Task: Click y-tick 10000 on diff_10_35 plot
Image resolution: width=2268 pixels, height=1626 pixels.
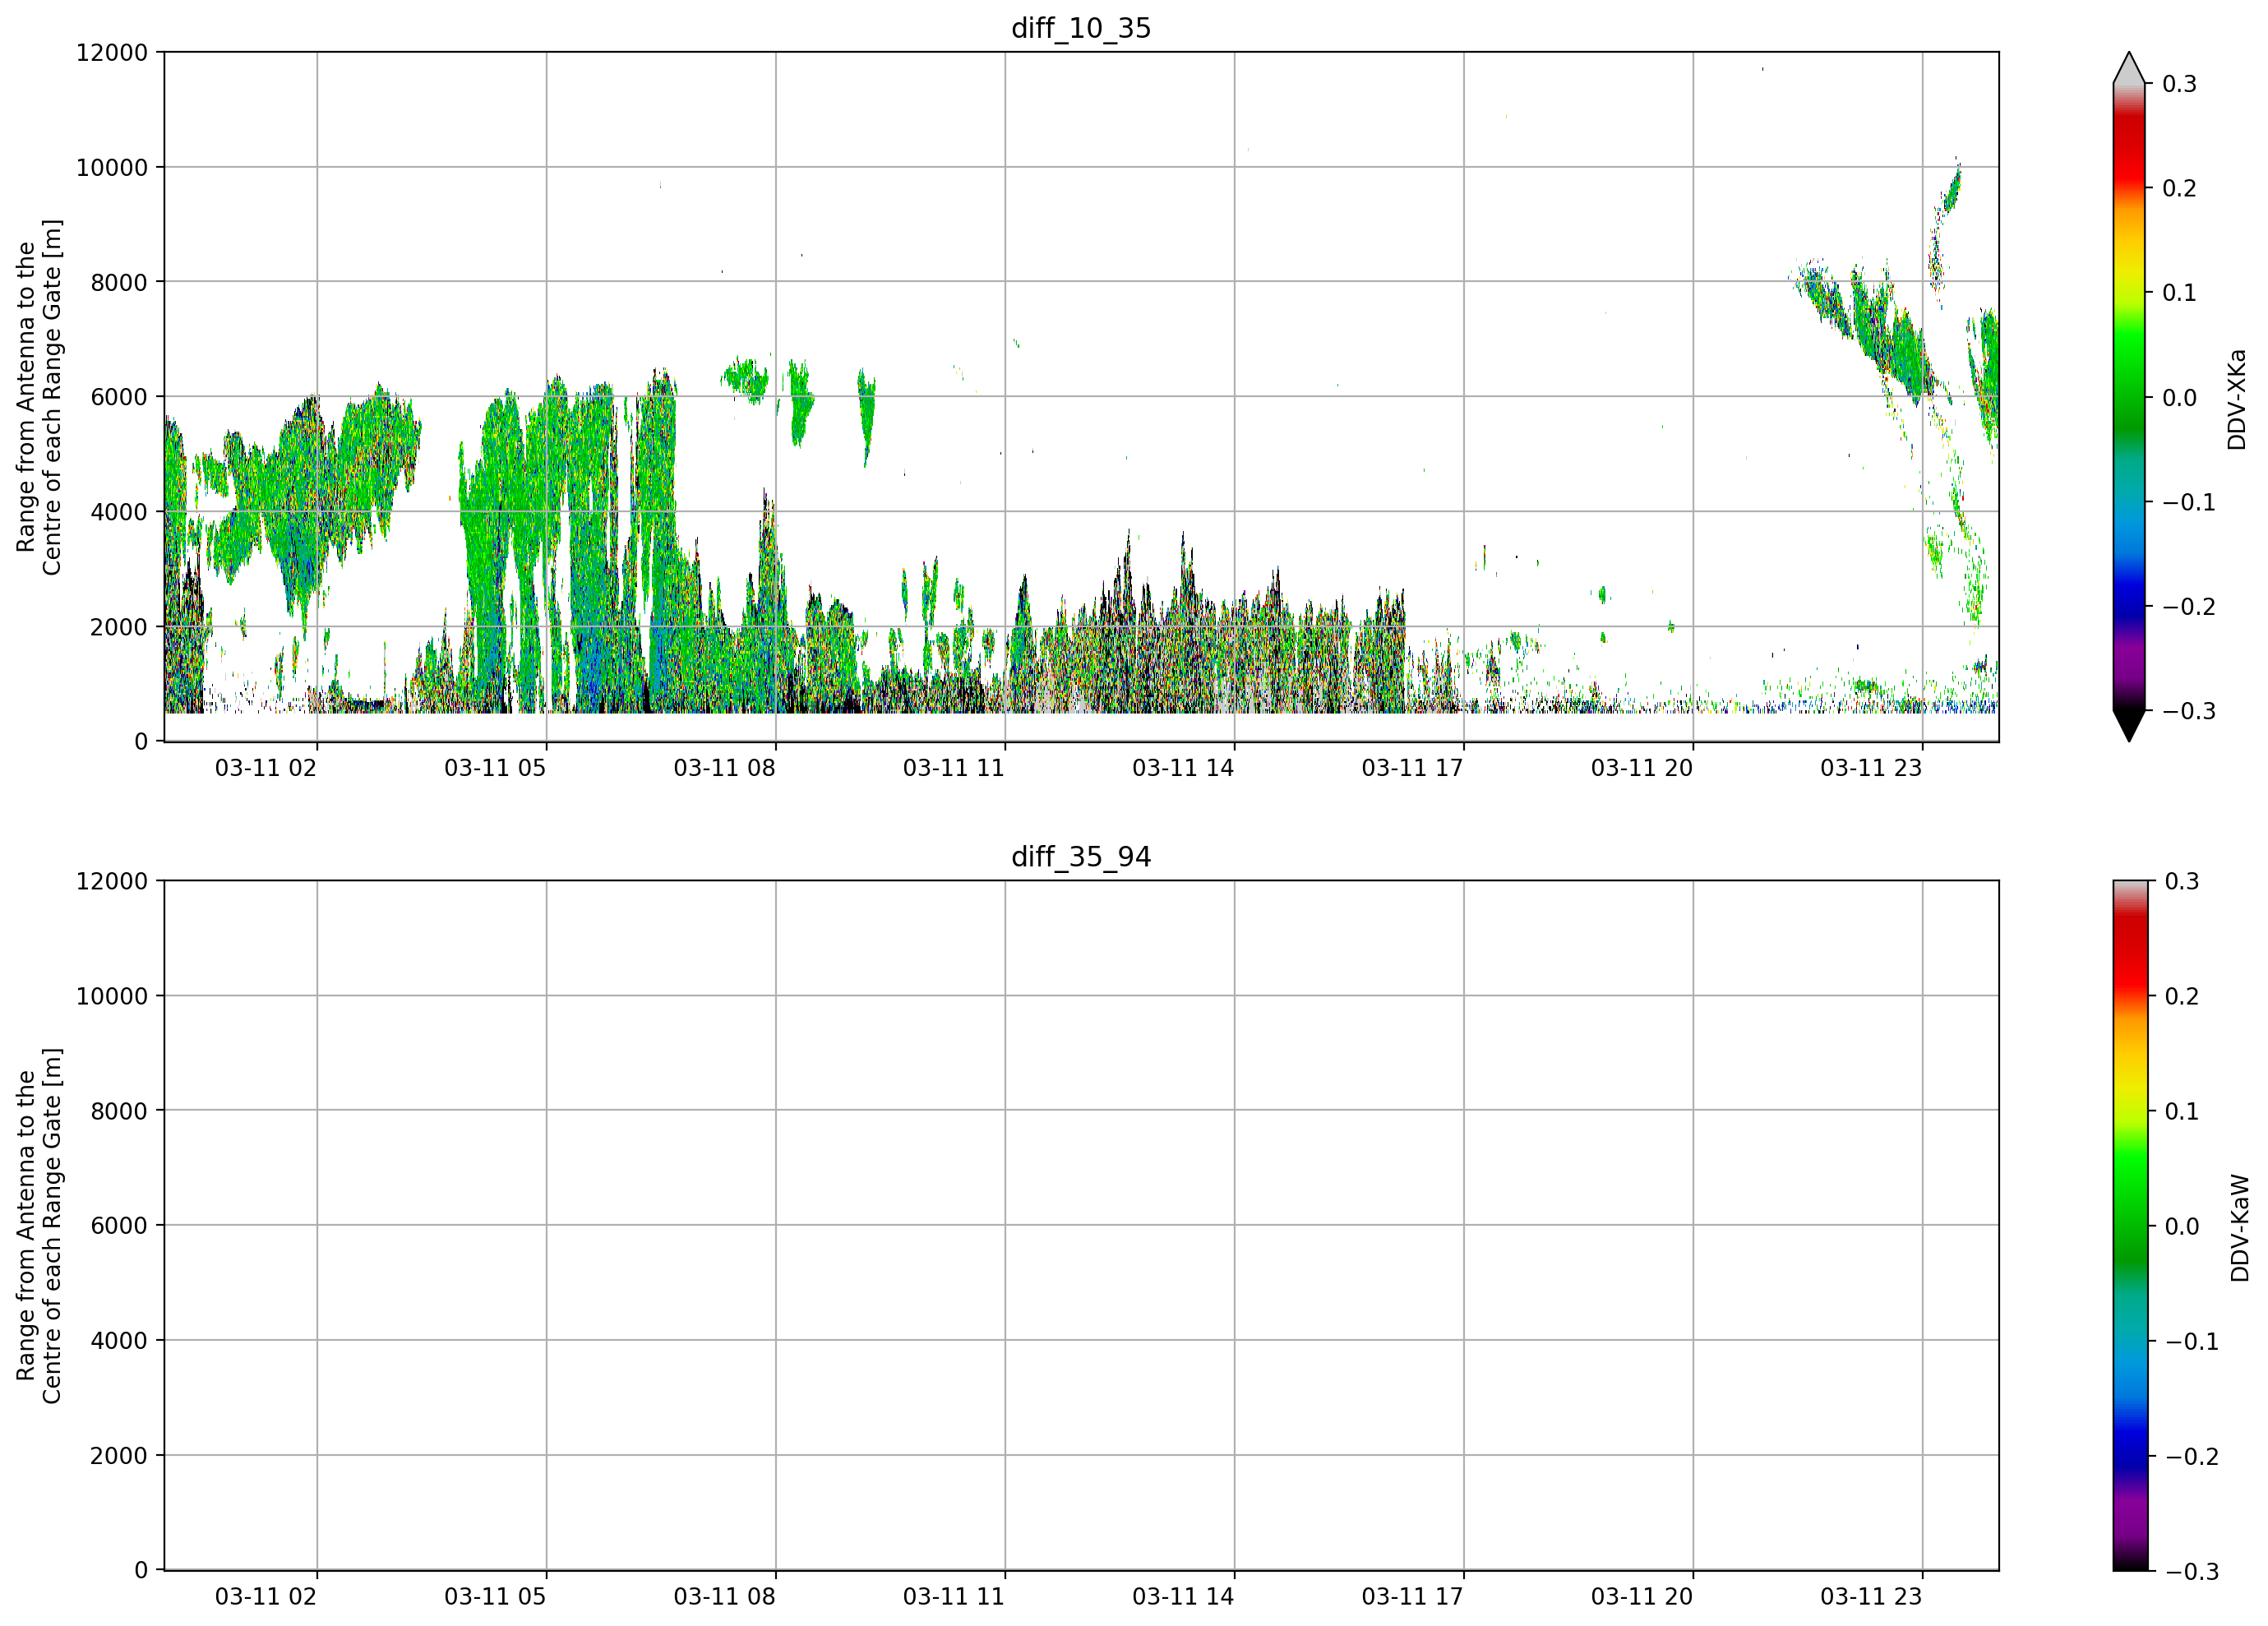Action: tap(112, 167)
